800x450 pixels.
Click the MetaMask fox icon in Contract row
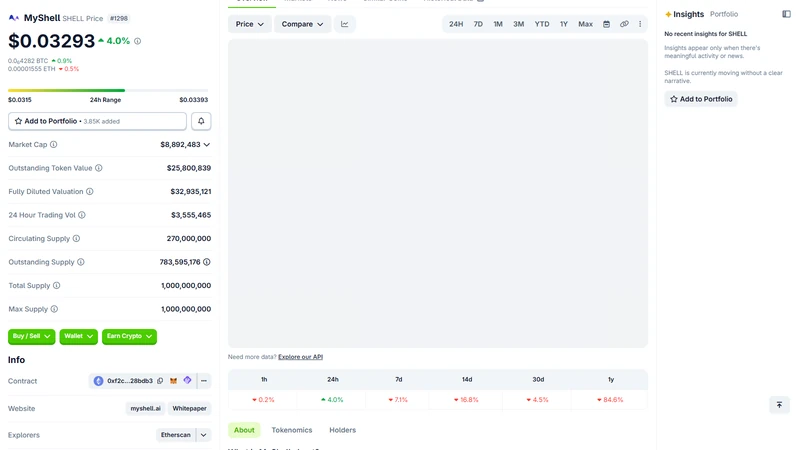[x=173, y=381]
